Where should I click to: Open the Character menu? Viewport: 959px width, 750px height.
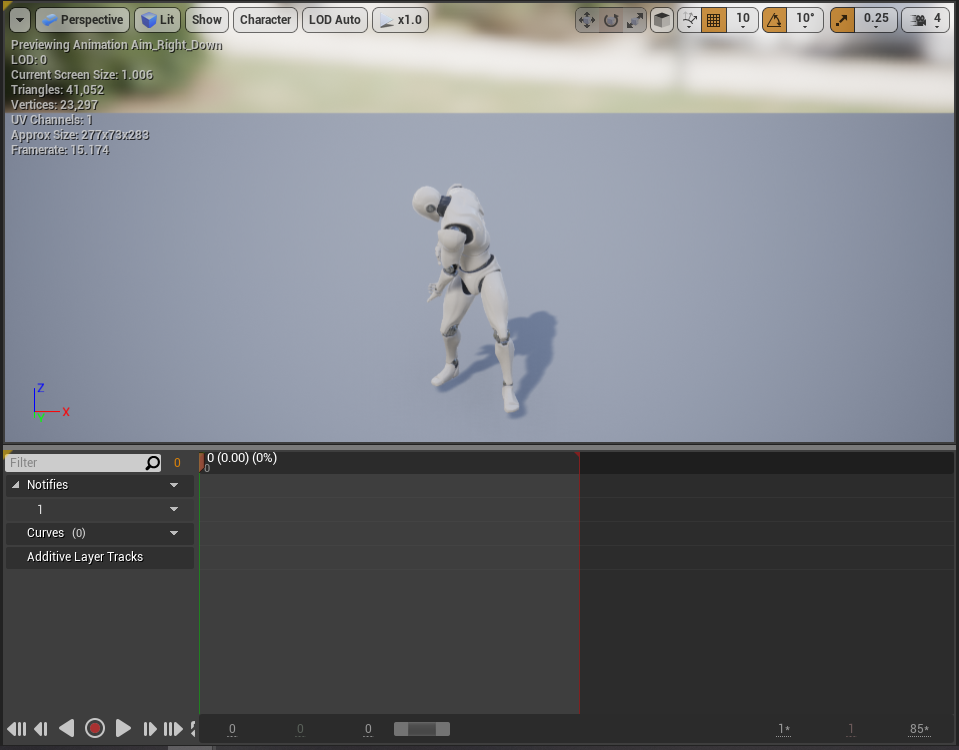[265, 20]
